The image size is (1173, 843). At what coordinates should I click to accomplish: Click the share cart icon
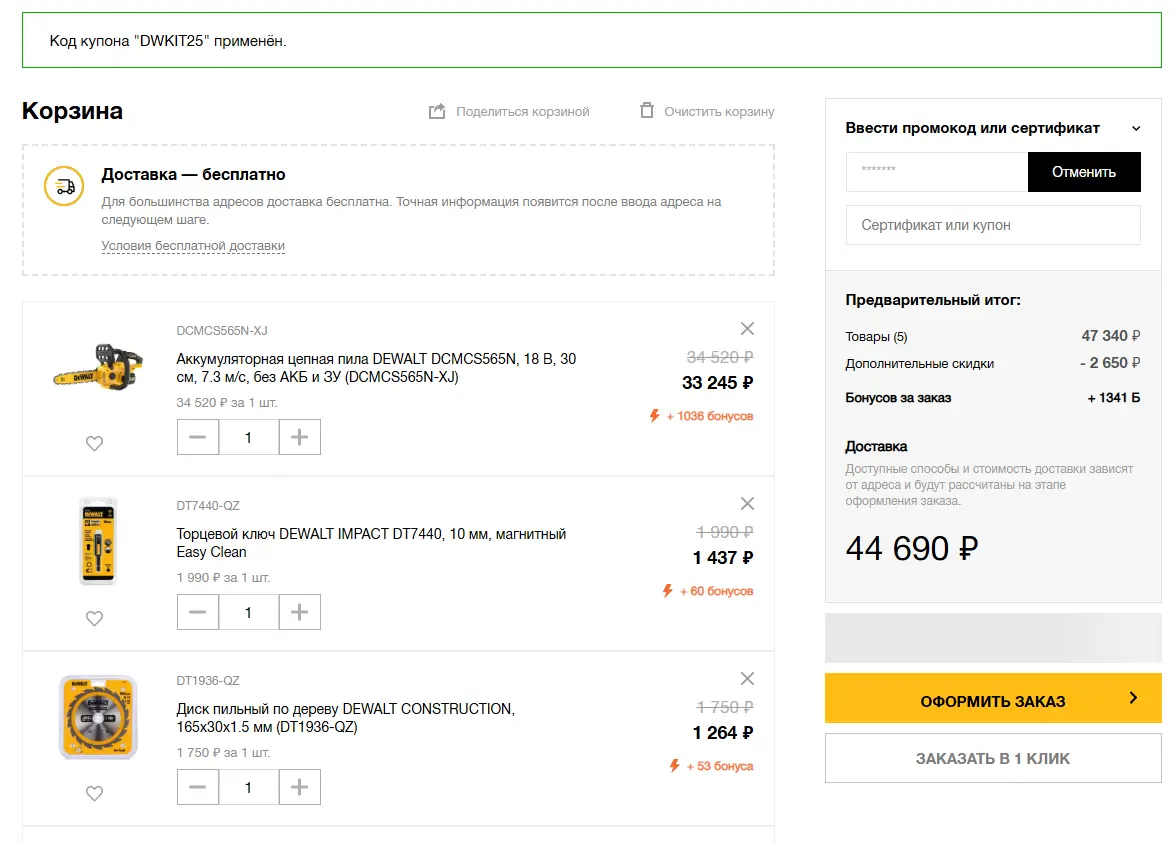click(437, 111)
